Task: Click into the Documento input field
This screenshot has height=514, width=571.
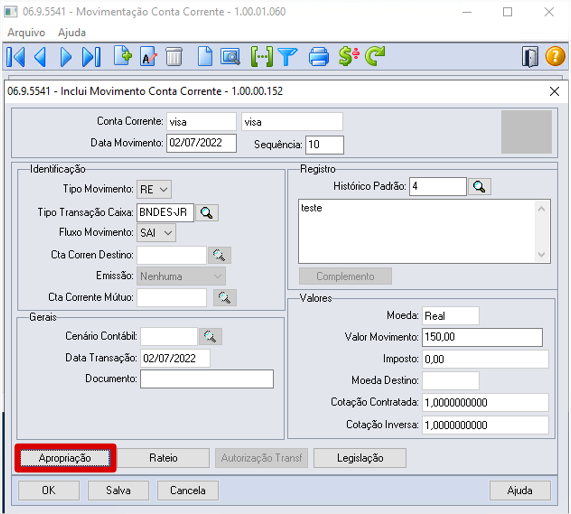Action: (x=207, y=379)
